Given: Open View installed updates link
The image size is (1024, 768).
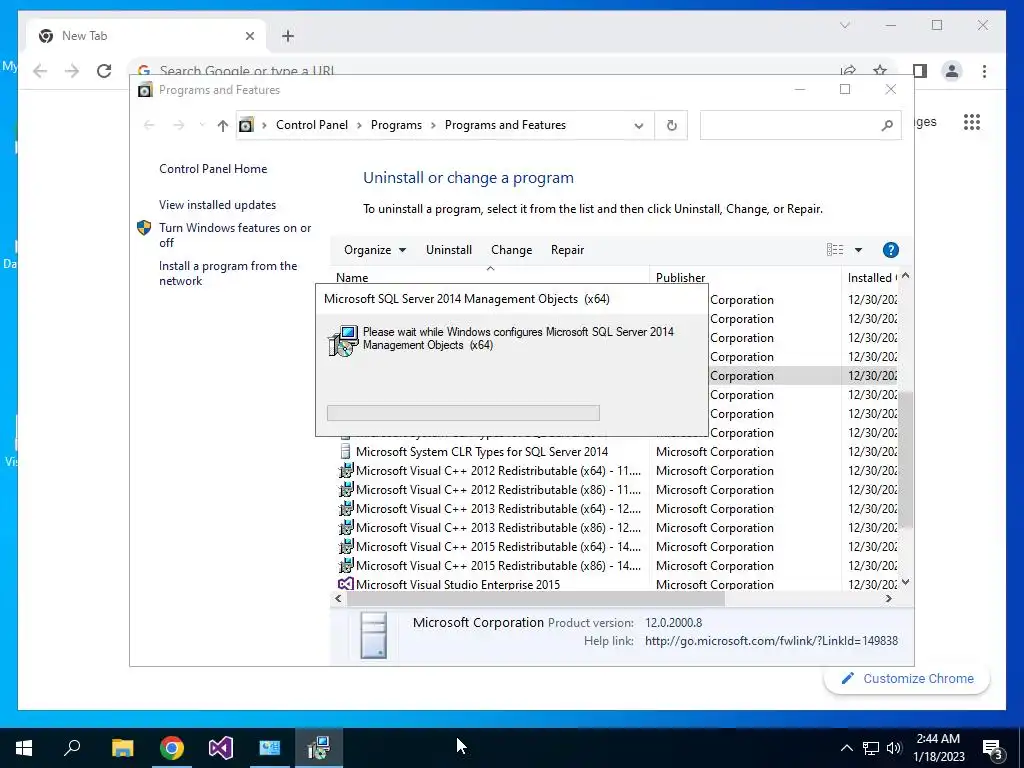Looking at the screenshot, I should pos(217,204).
